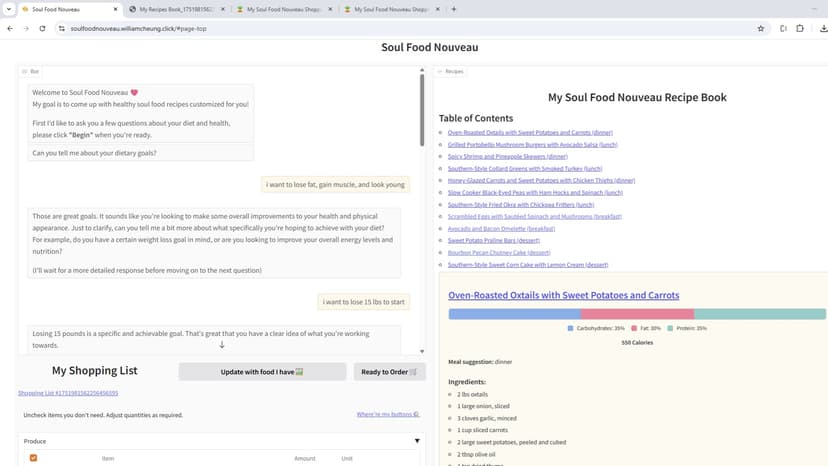Open Oven-Roasted Oxtails contents link
This screenshot has width=828, height=466.
[x=530, y=133]
